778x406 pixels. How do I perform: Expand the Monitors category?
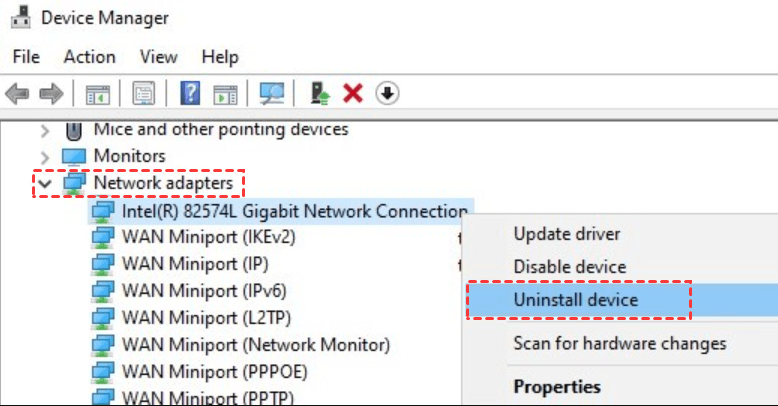tap(45, 157)
